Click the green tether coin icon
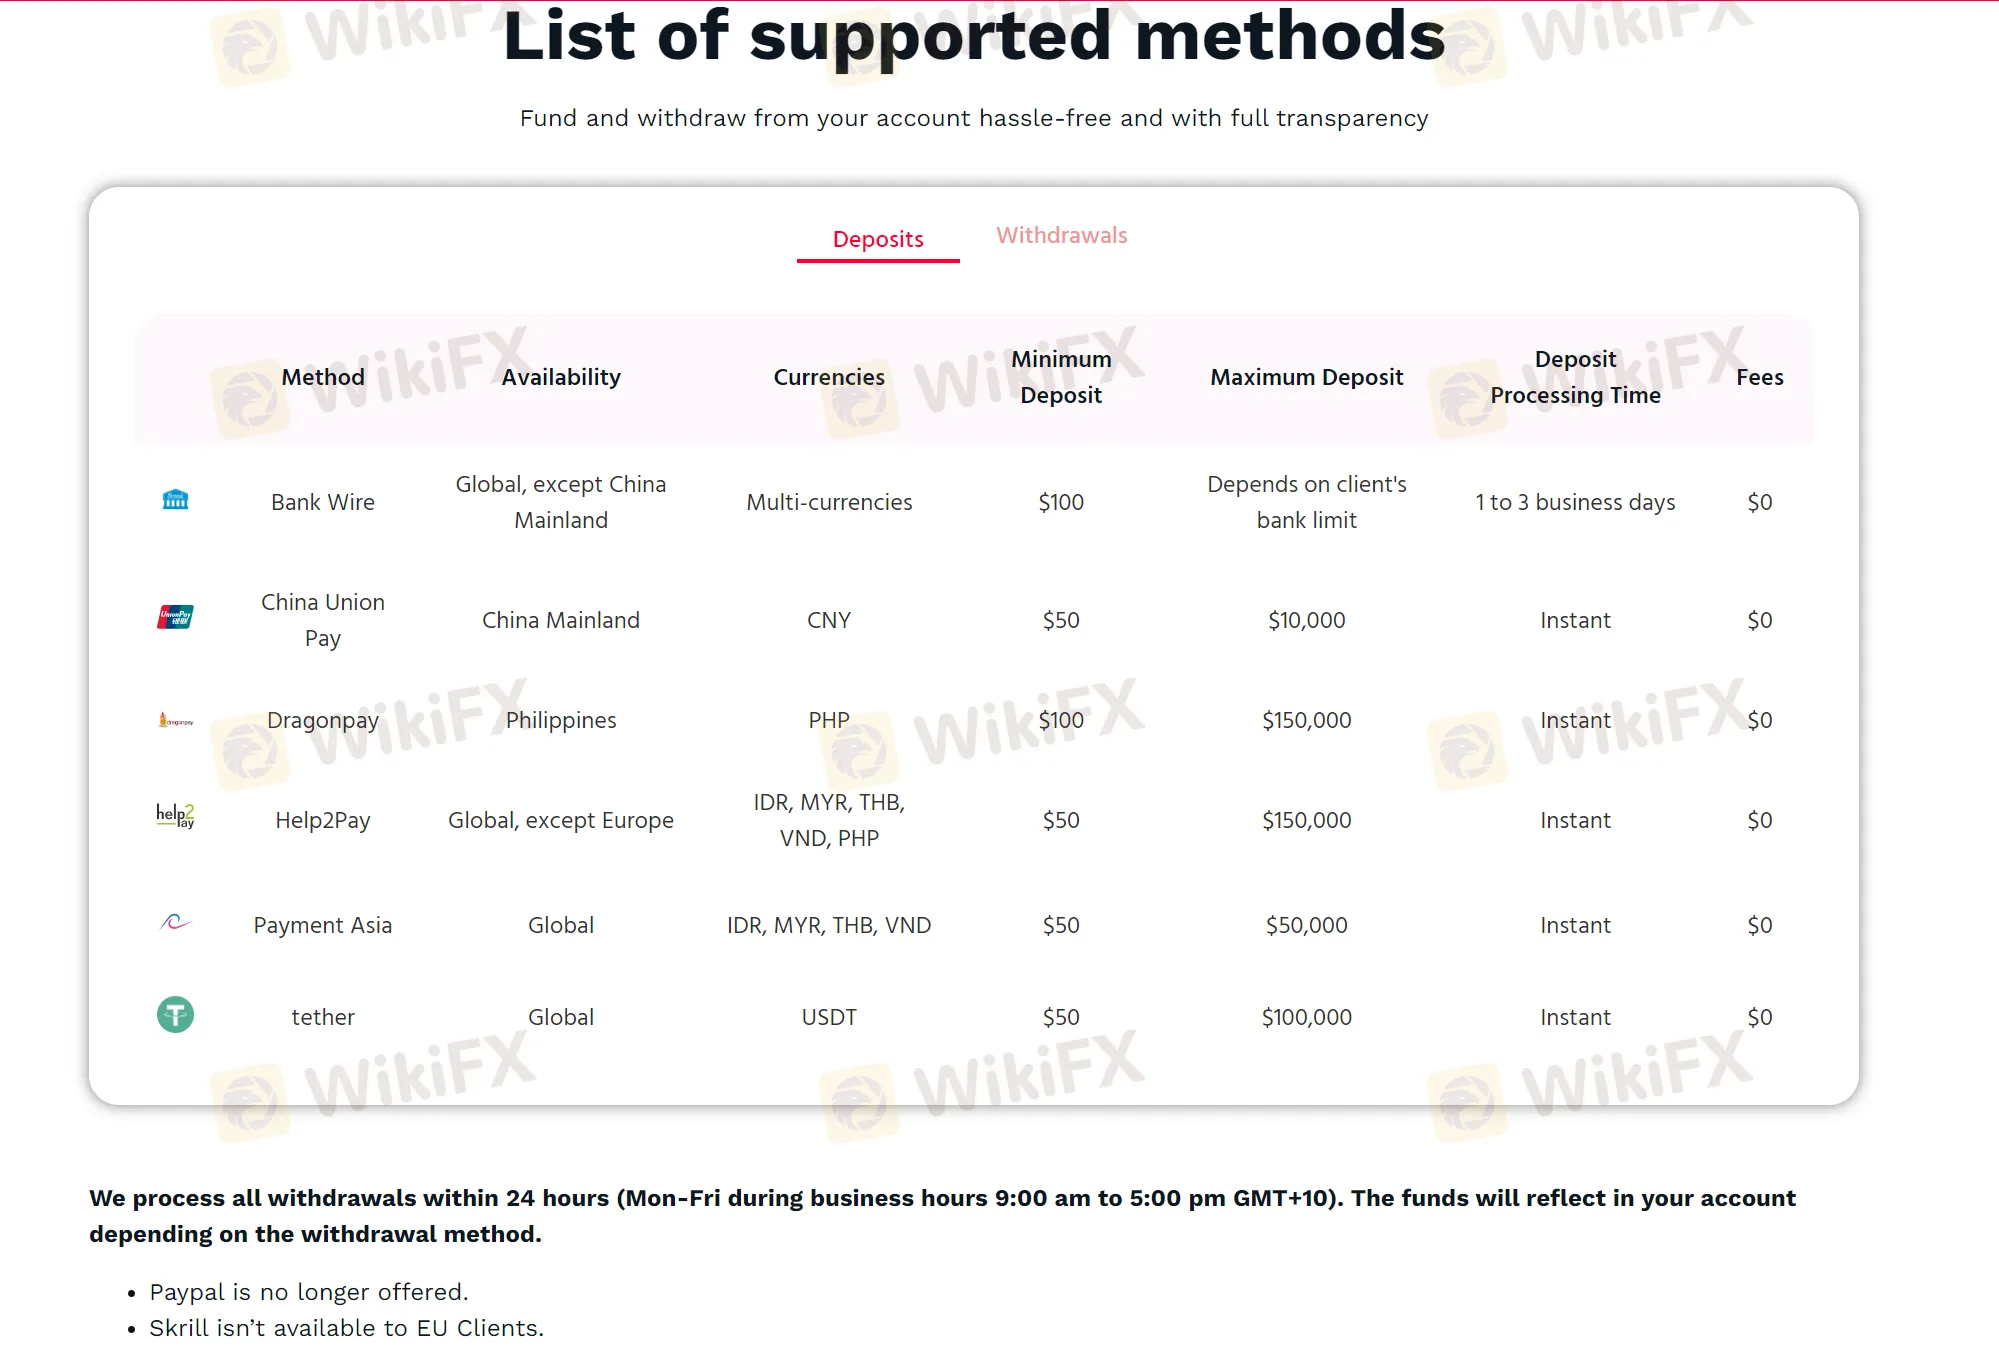 pyautogui.click(x=175, y=1015)
